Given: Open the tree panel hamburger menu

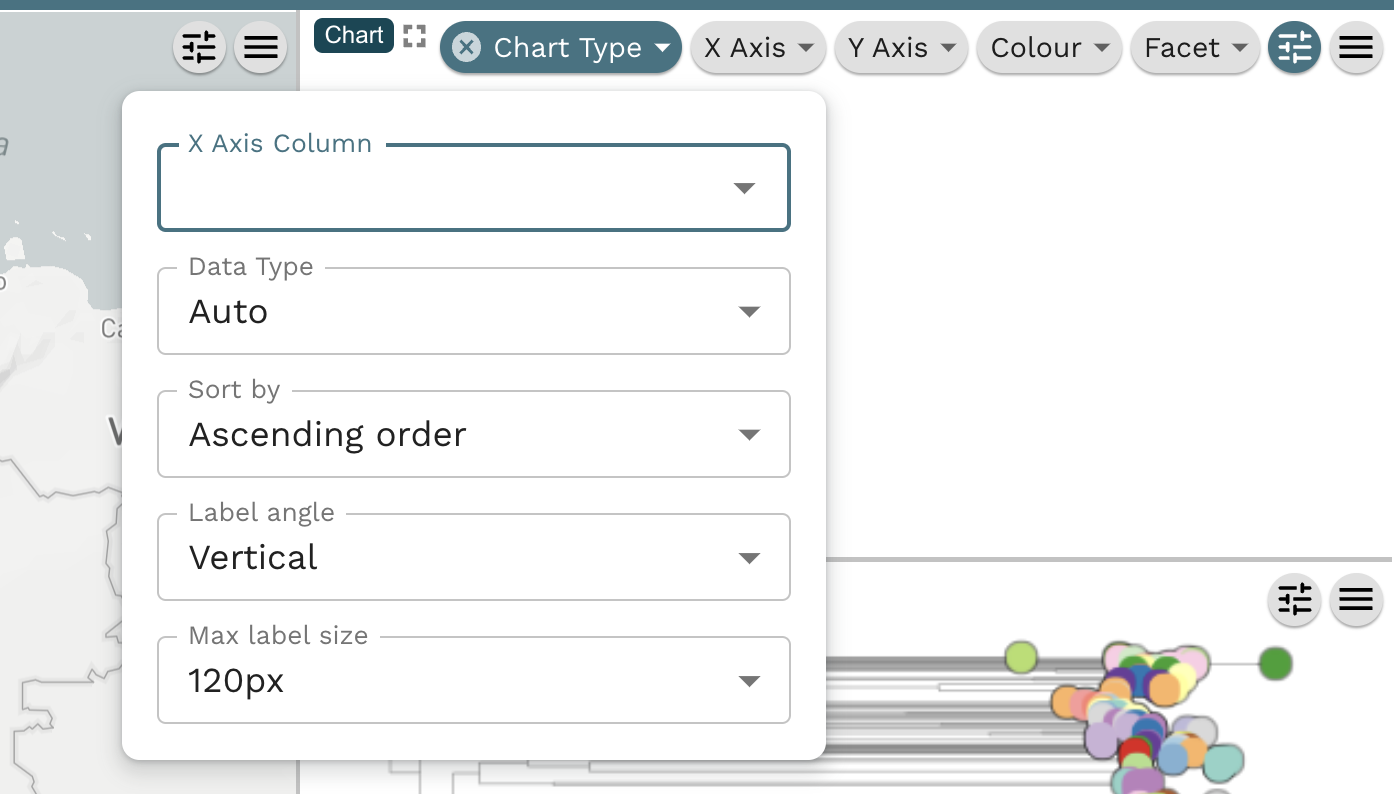Looking at the screenshot, I should tap(1355, 601).
